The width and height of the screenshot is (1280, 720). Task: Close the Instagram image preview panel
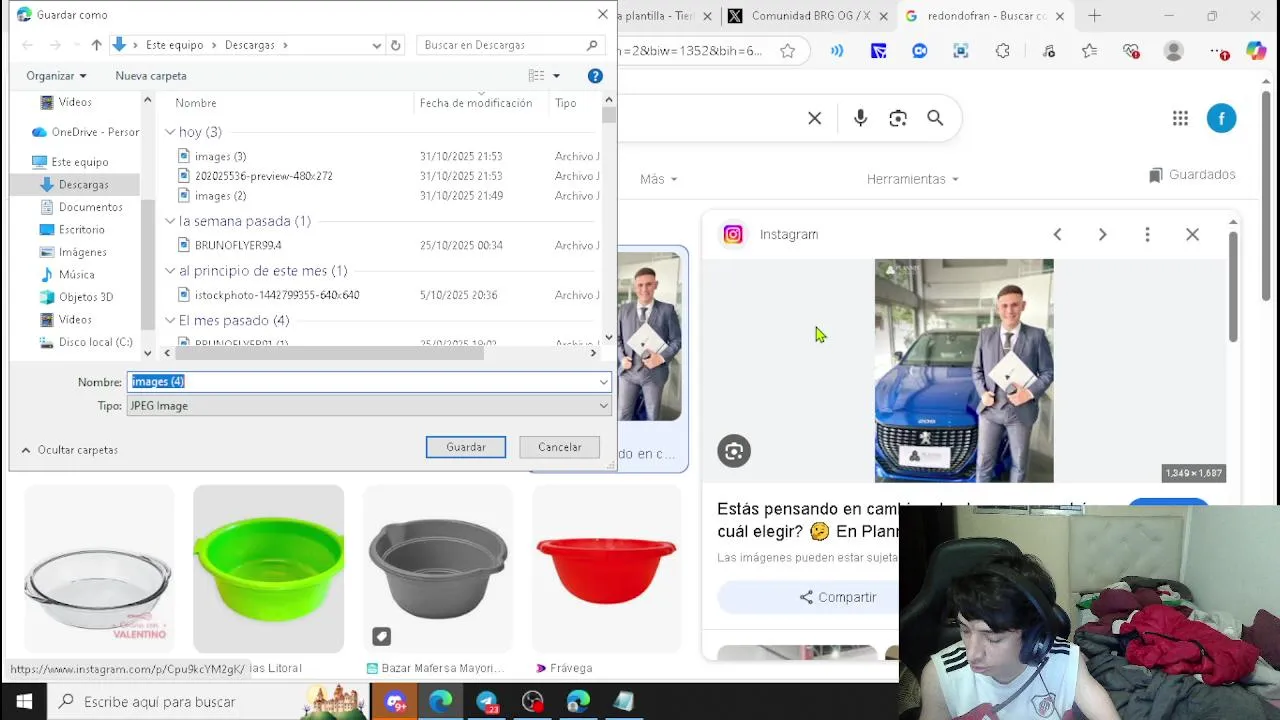(x=1192, y=234)
